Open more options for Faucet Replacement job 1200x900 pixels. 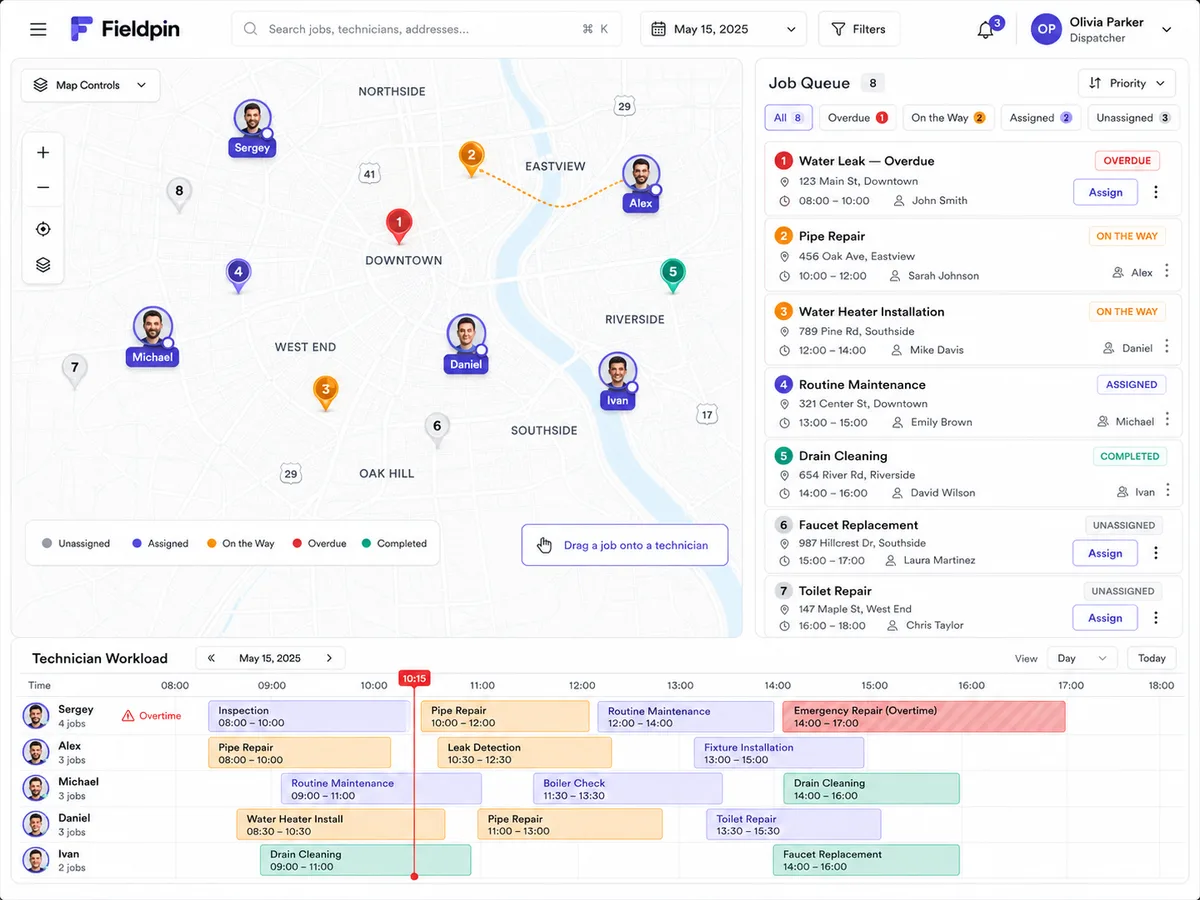(x=1156, y=553)
